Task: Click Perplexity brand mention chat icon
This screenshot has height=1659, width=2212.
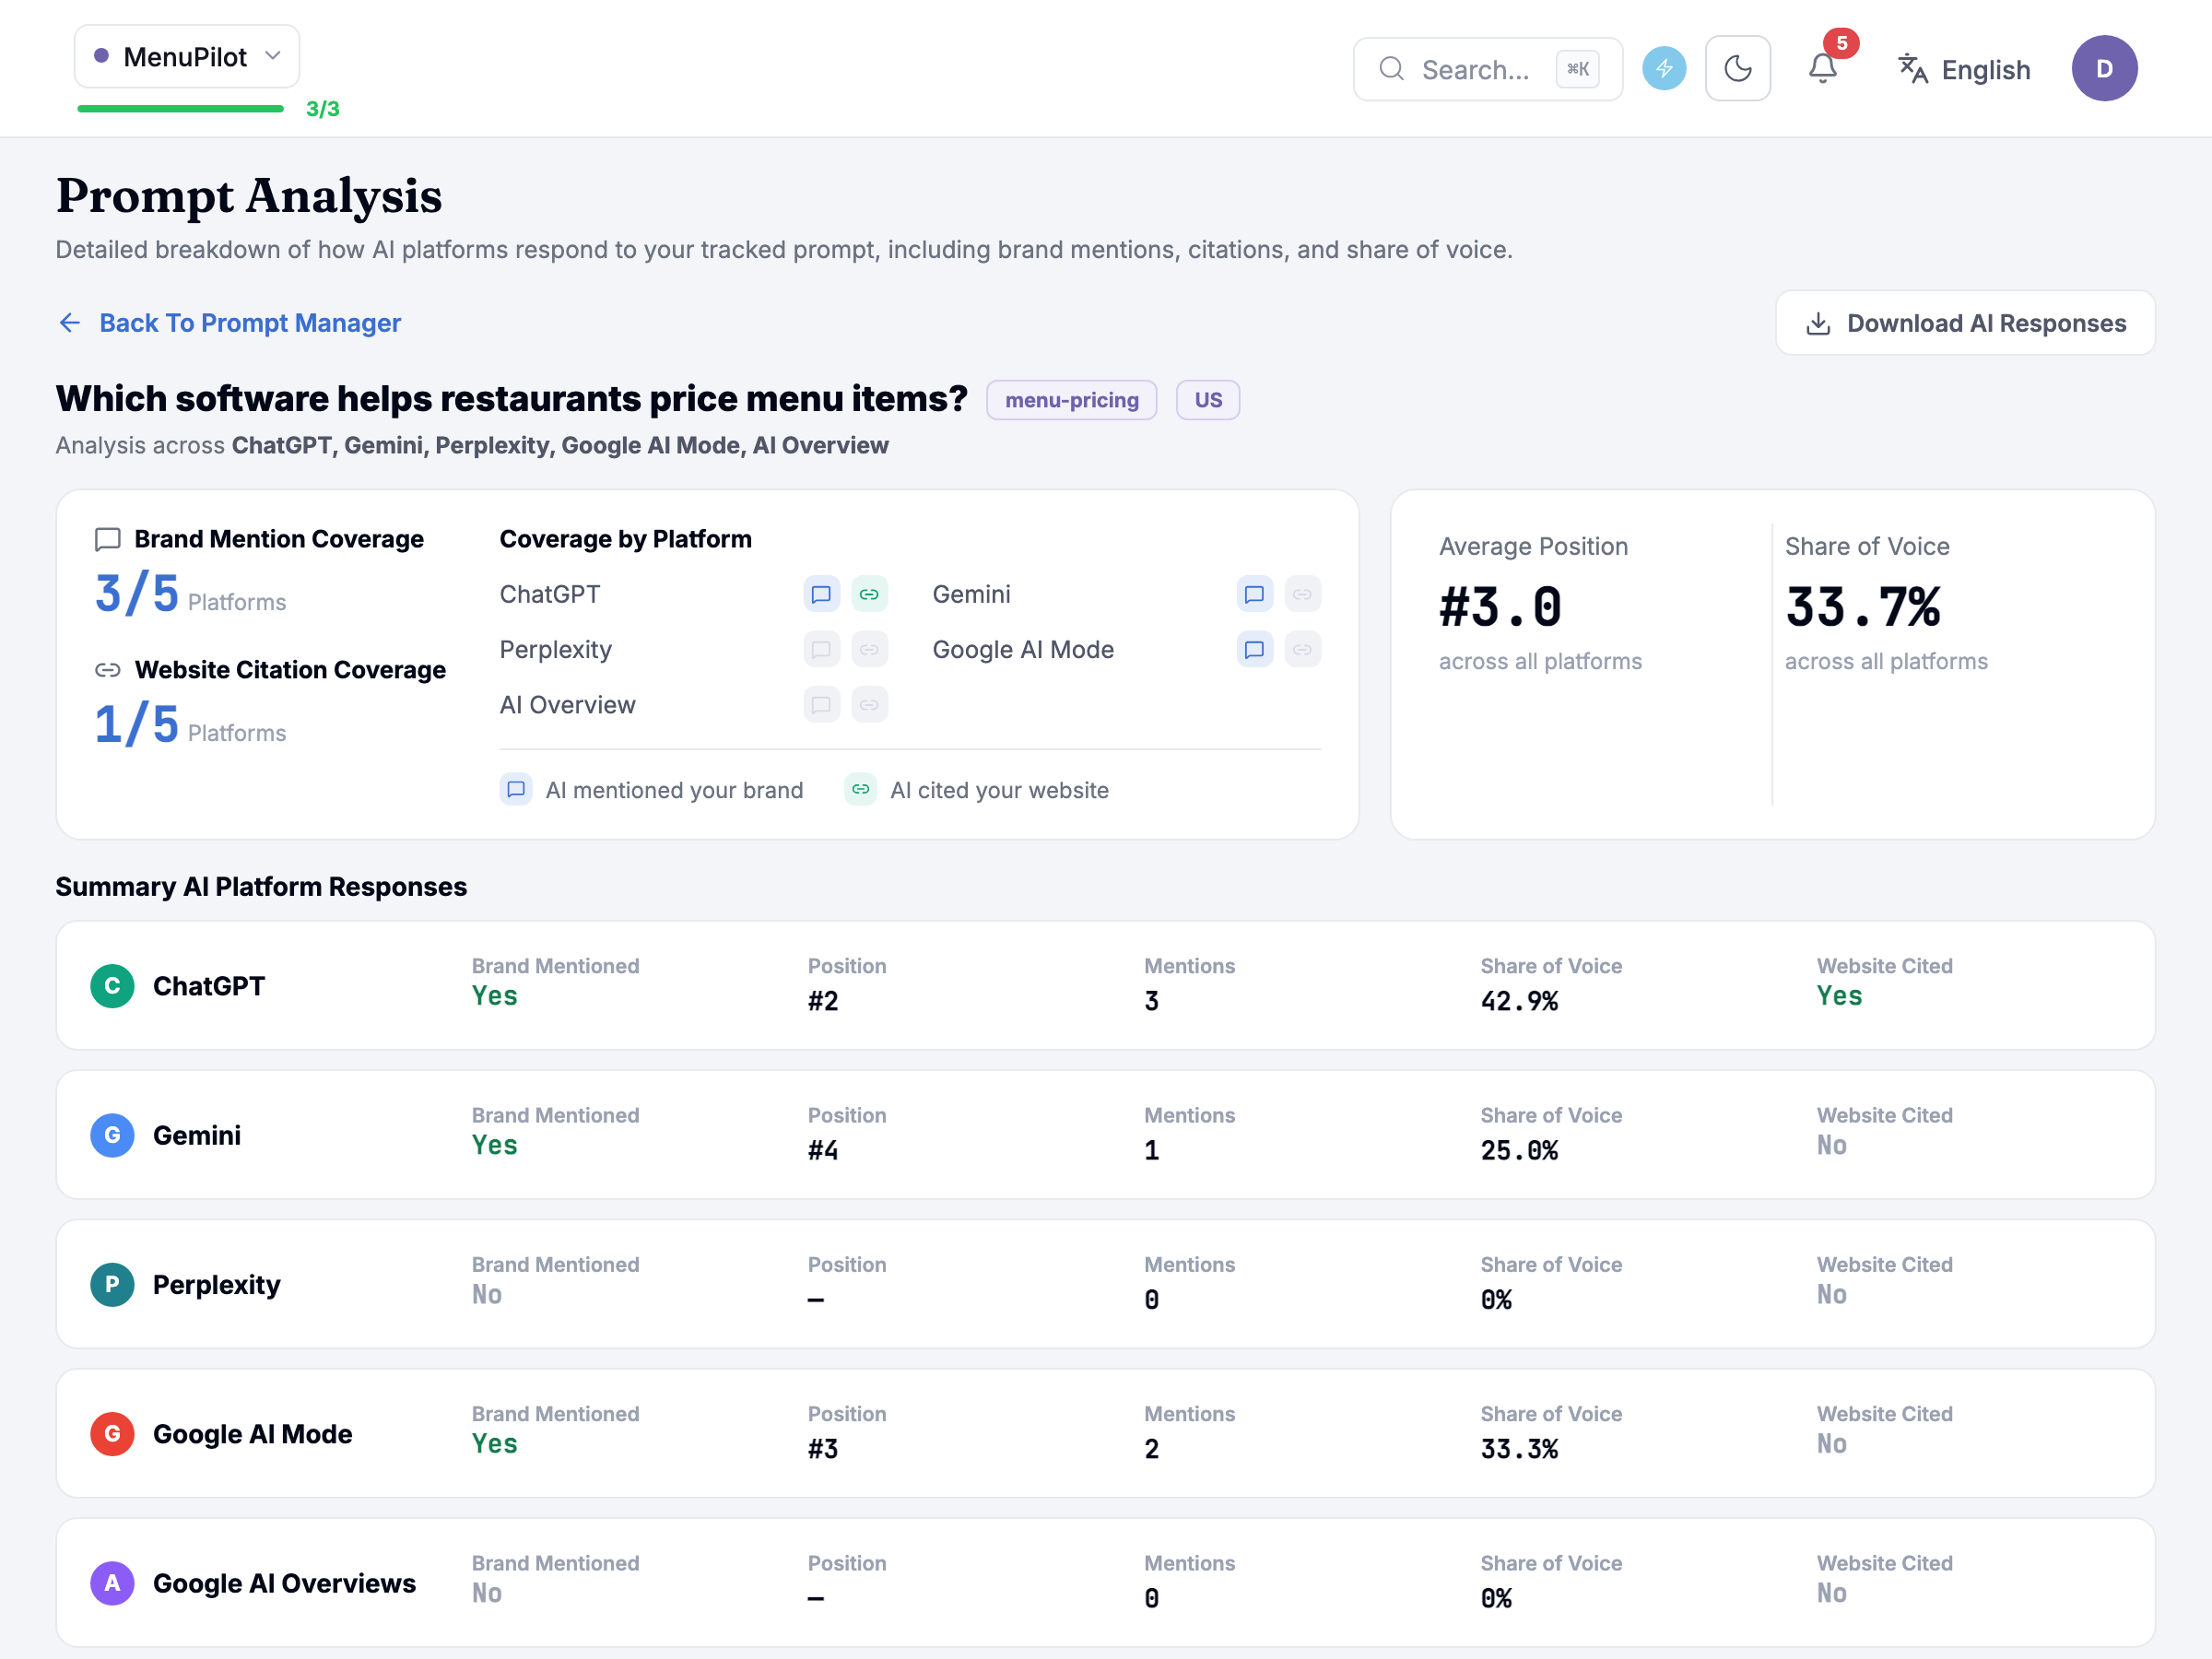Action: [x=821, y=650]
